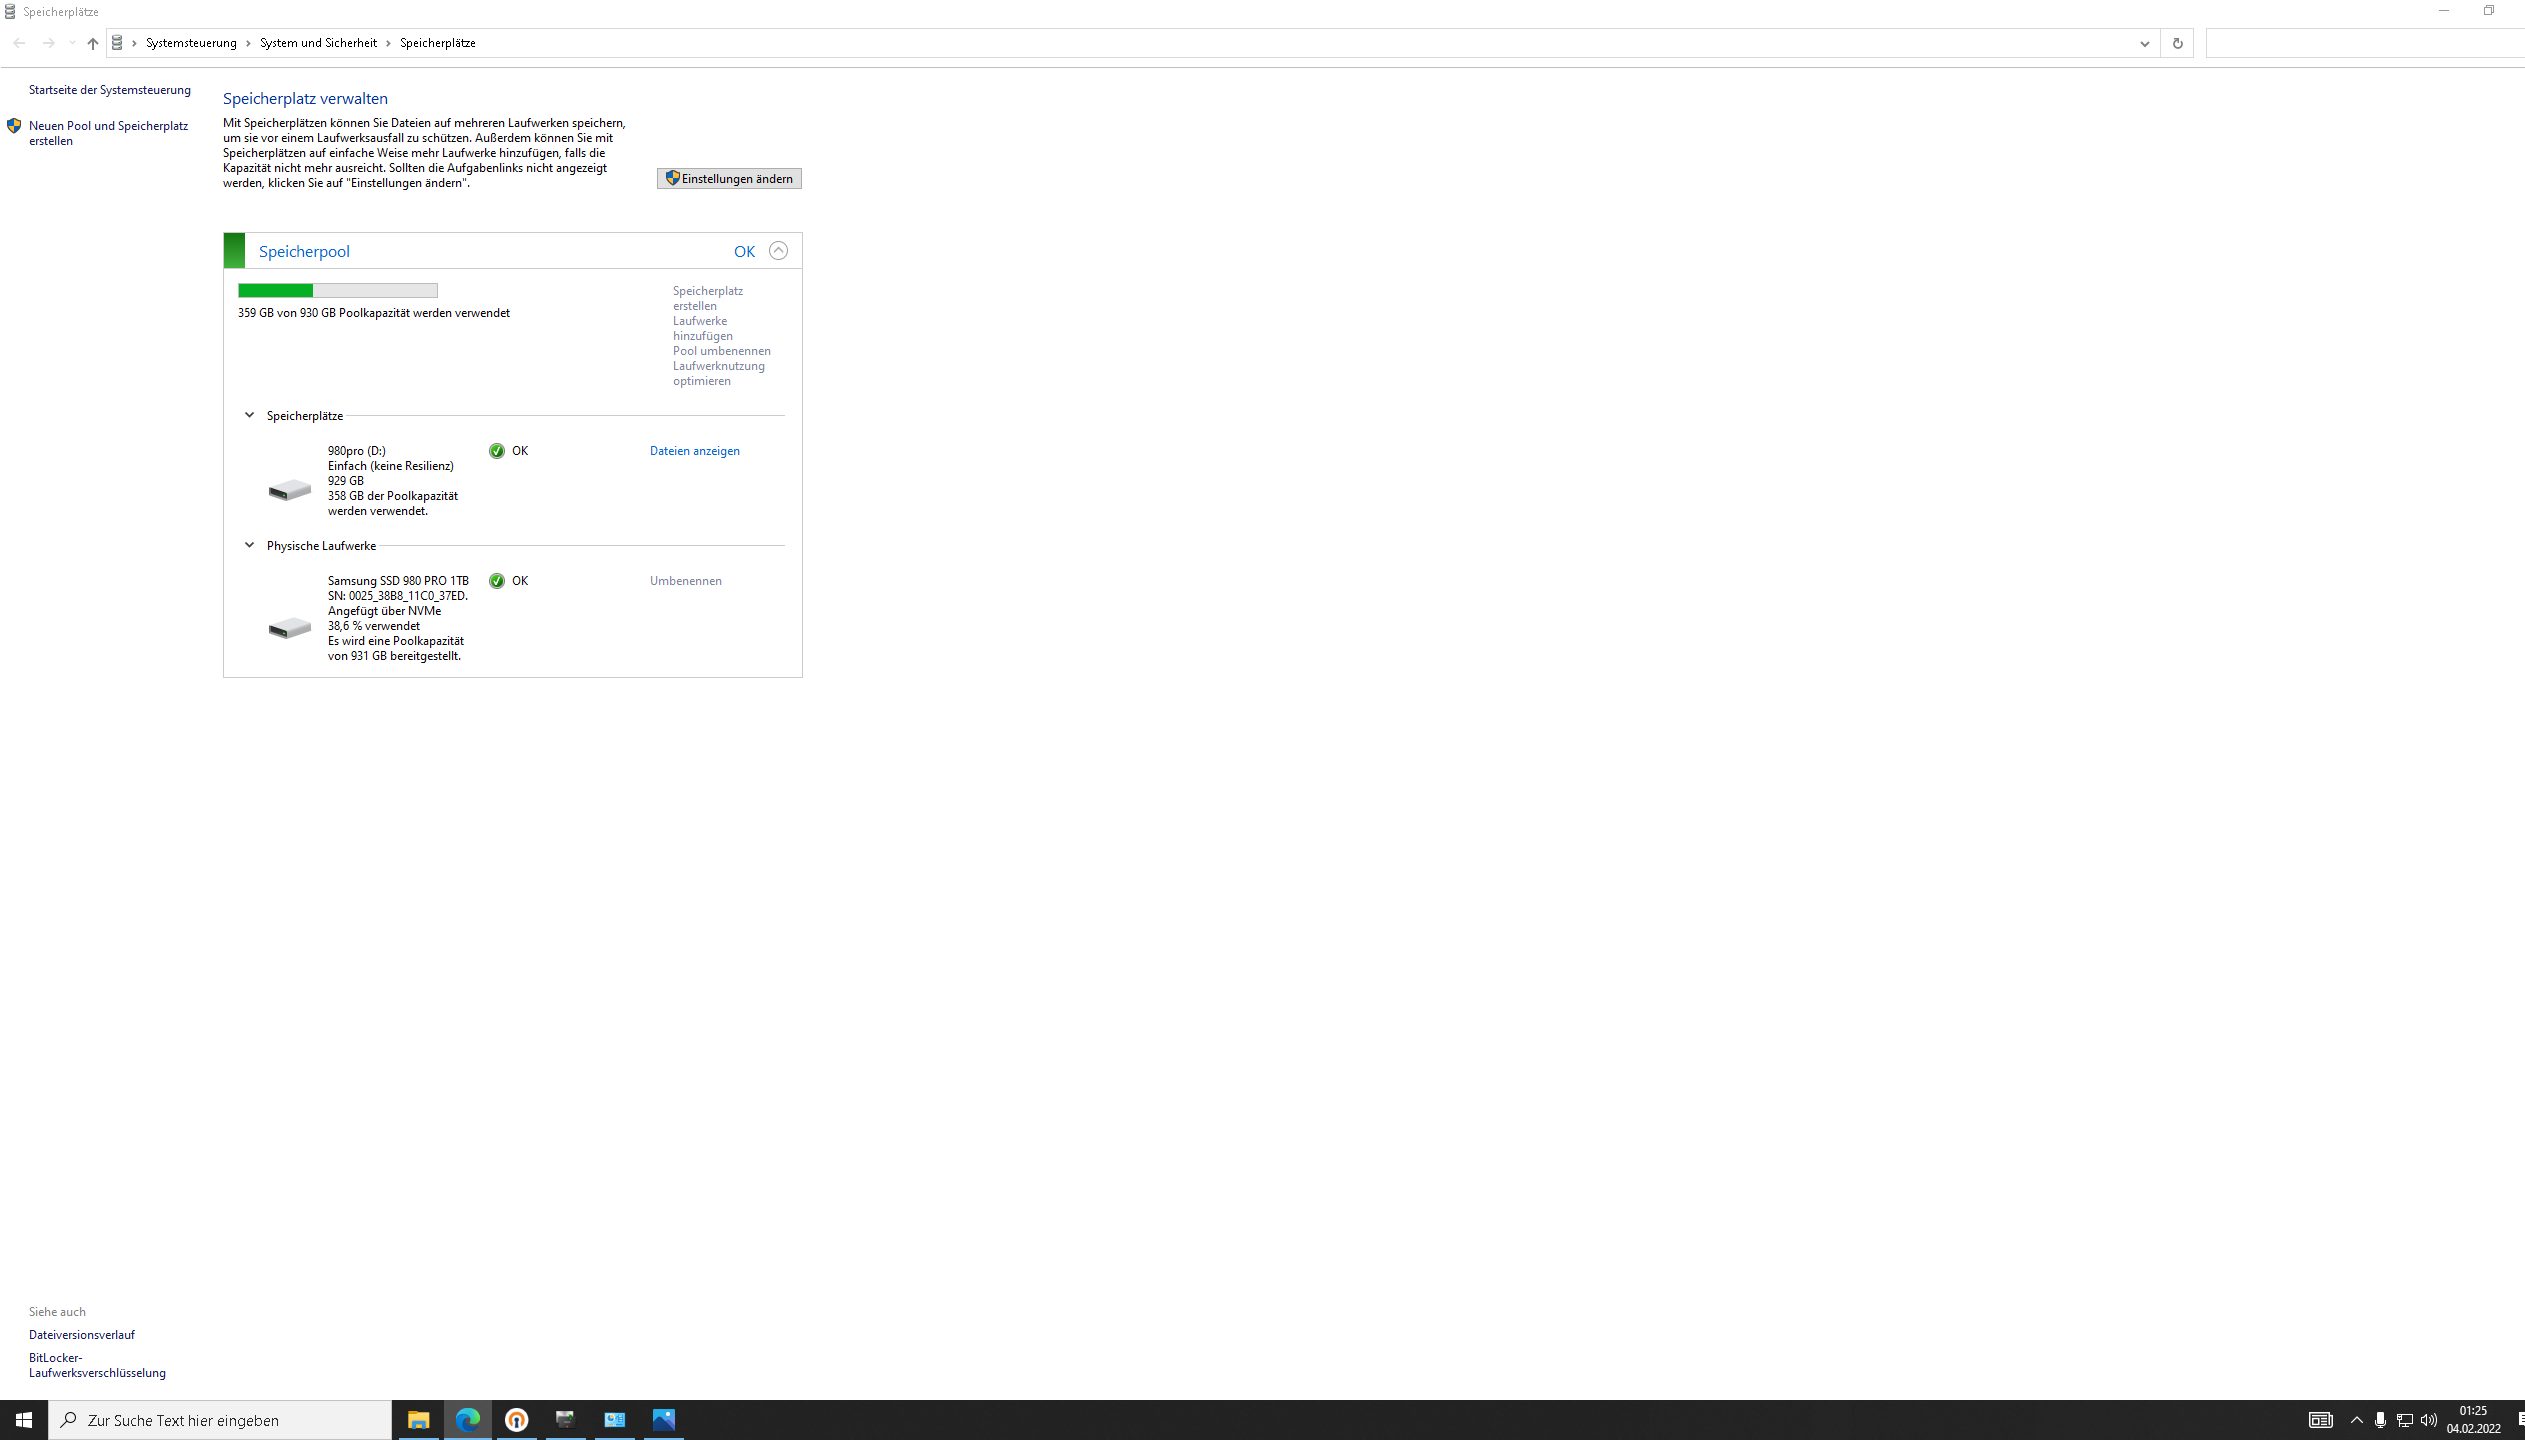Click the 980pro storage space drive icon
This screenshot has height=1440, width=2525.
coord(289,490)
